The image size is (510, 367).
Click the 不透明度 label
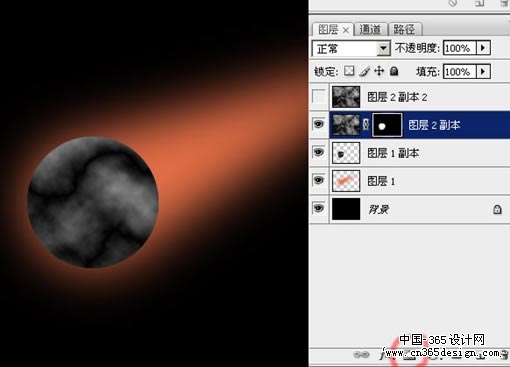pyautogui.click(x=417, y=48)
